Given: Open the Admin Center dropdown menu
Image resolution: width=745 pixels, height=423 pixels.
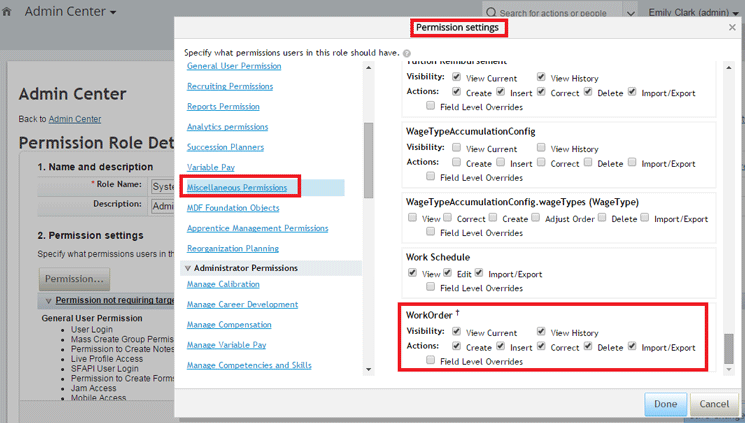Looking at the screenshot, I should tap(70, 11).
